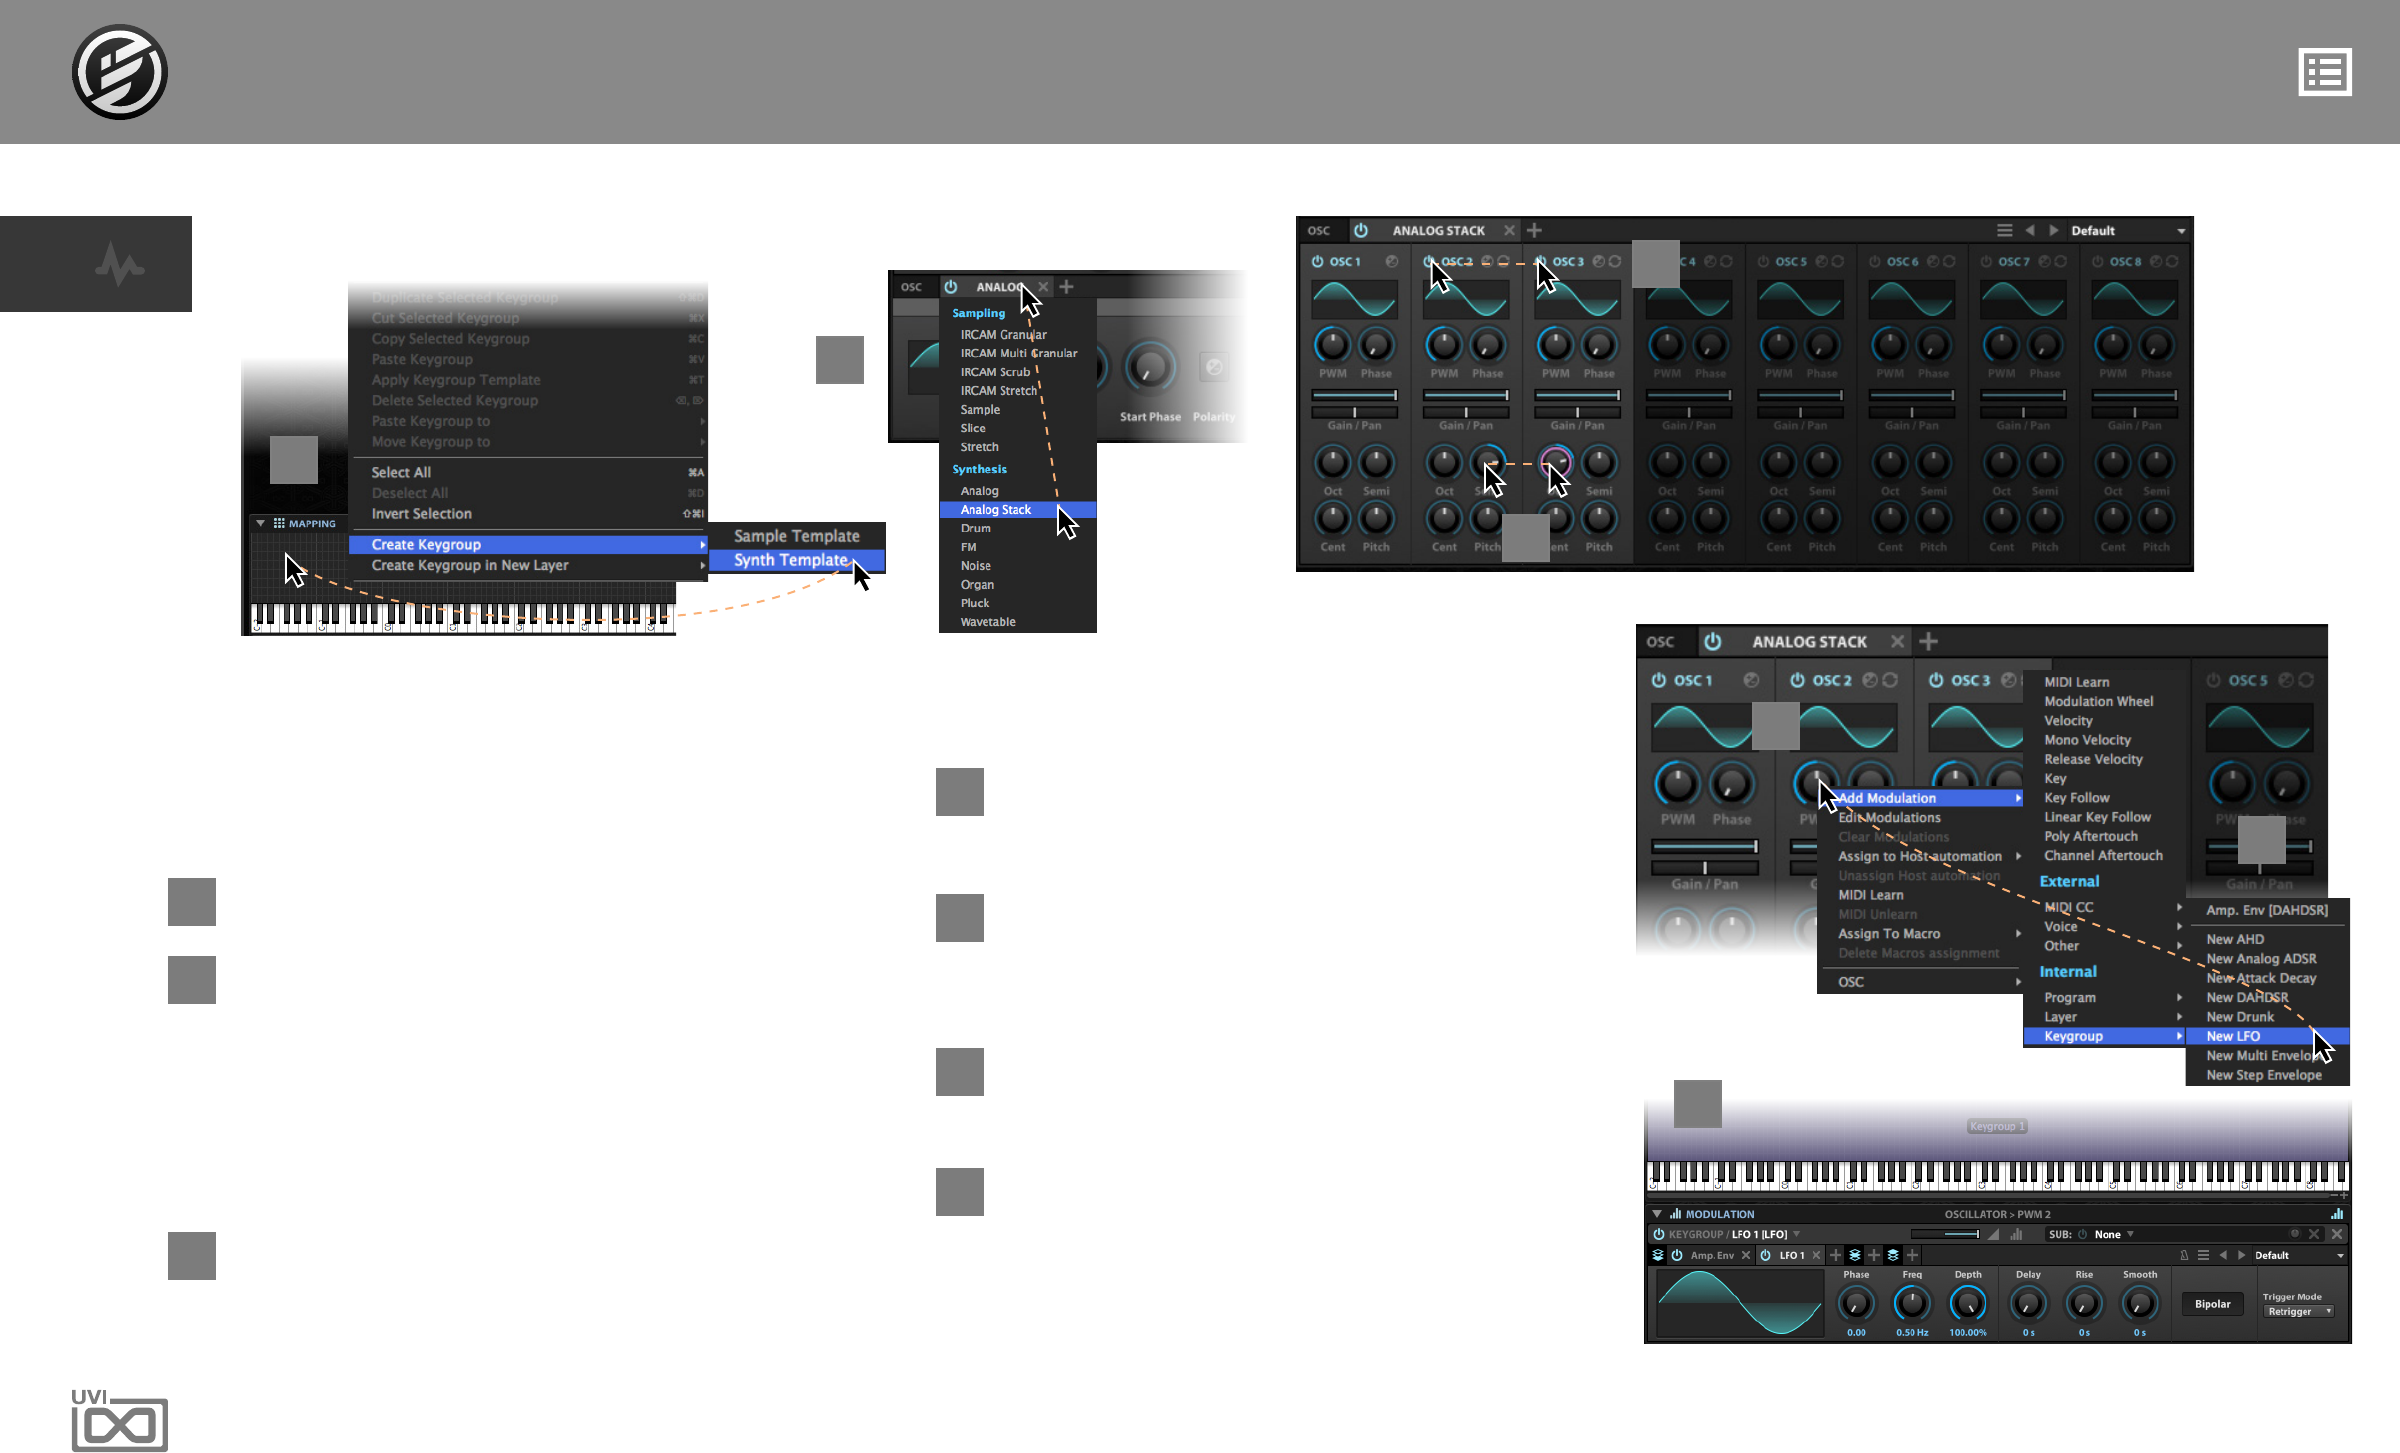Open the Trigger Mode Retrigger dropdown
This screenshot has width=2400, height=1453.
click(x=2298, y=1311)
